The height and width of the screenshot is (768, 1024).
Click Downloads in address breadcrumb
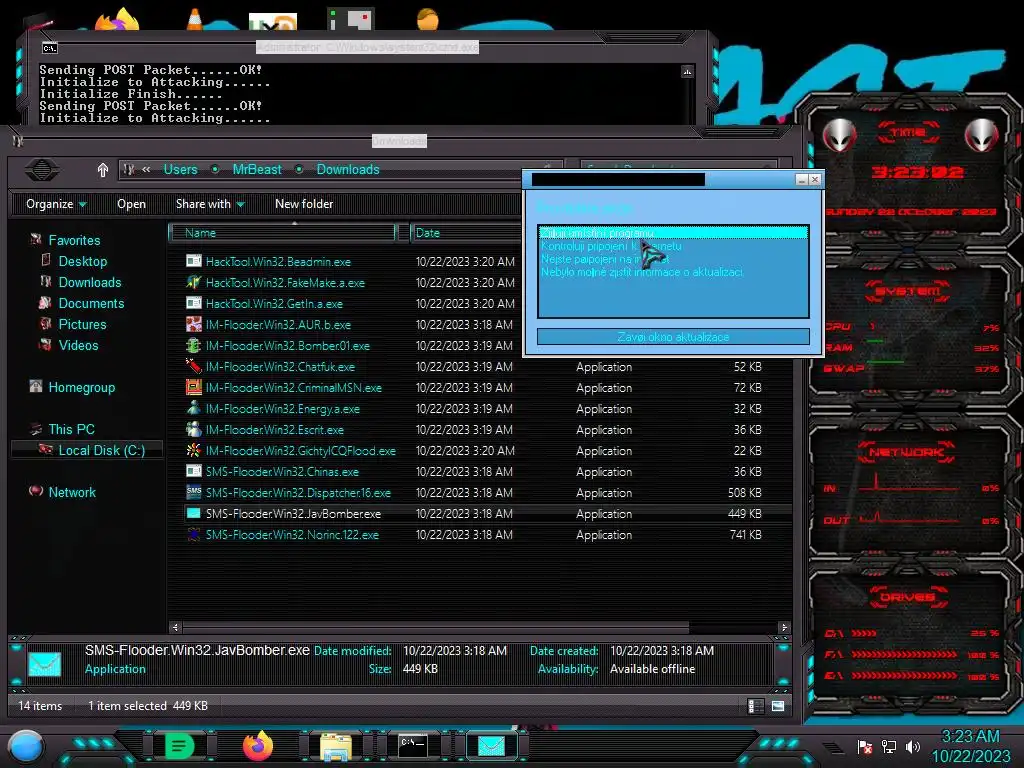(x=348, y=169)
